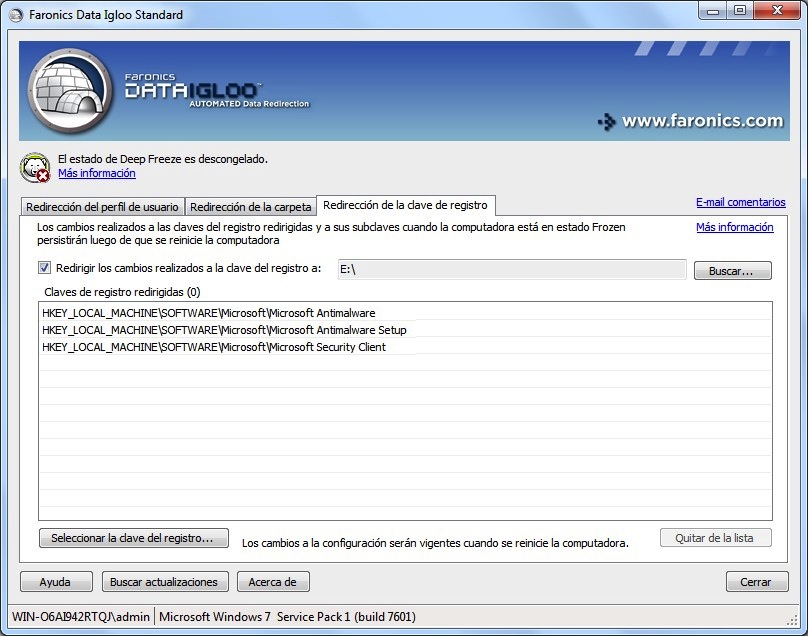Viewport: 808px width, 636px height.
Task: Select the Microsoft Antimalware registry key row
Action: point(405,313)
